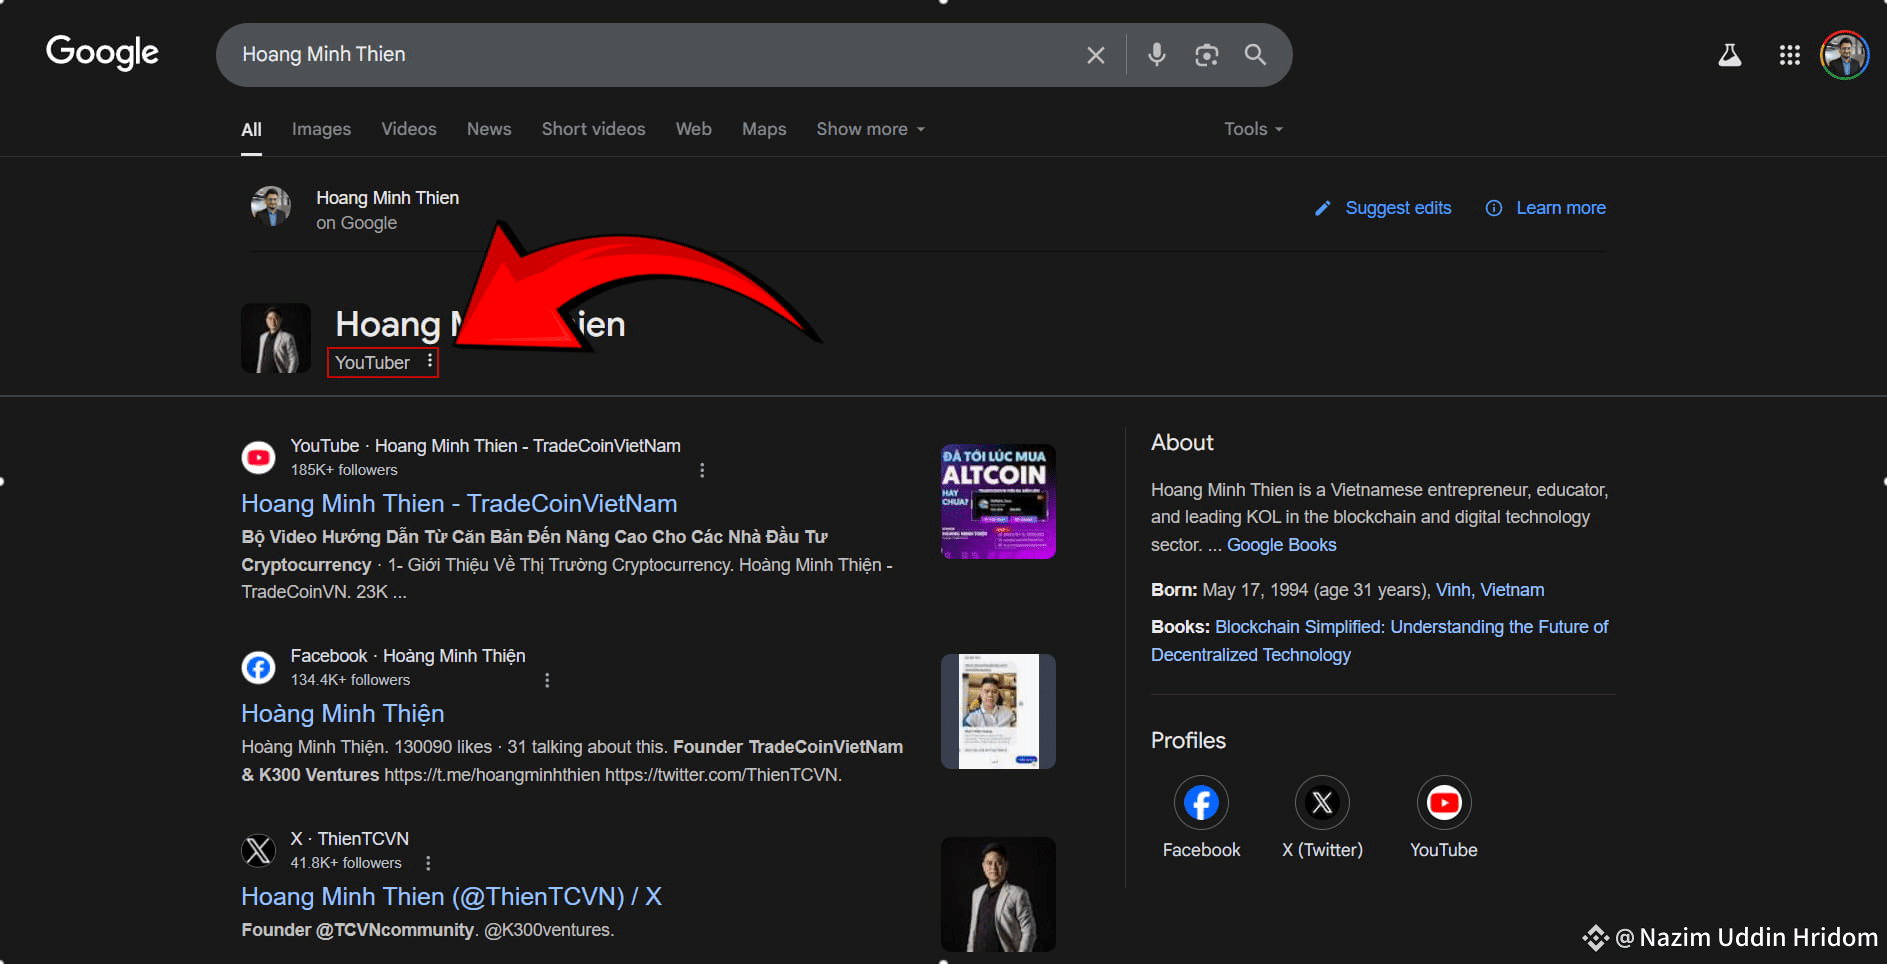
Task: Open Google Lens image search
Action: [1206, 55]
